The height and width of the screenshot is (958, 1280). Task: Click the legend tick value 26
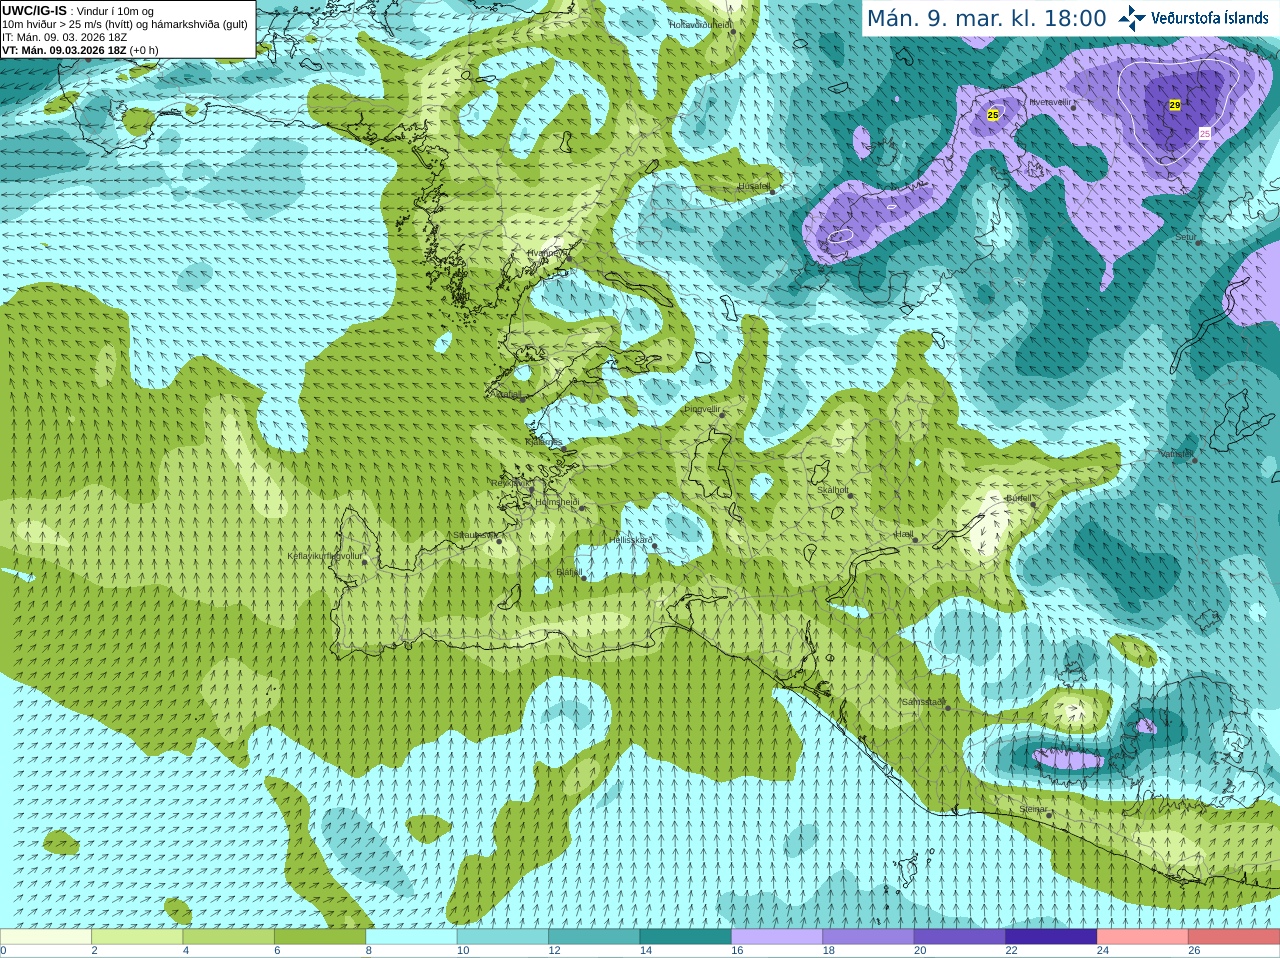click(1194, 951)
